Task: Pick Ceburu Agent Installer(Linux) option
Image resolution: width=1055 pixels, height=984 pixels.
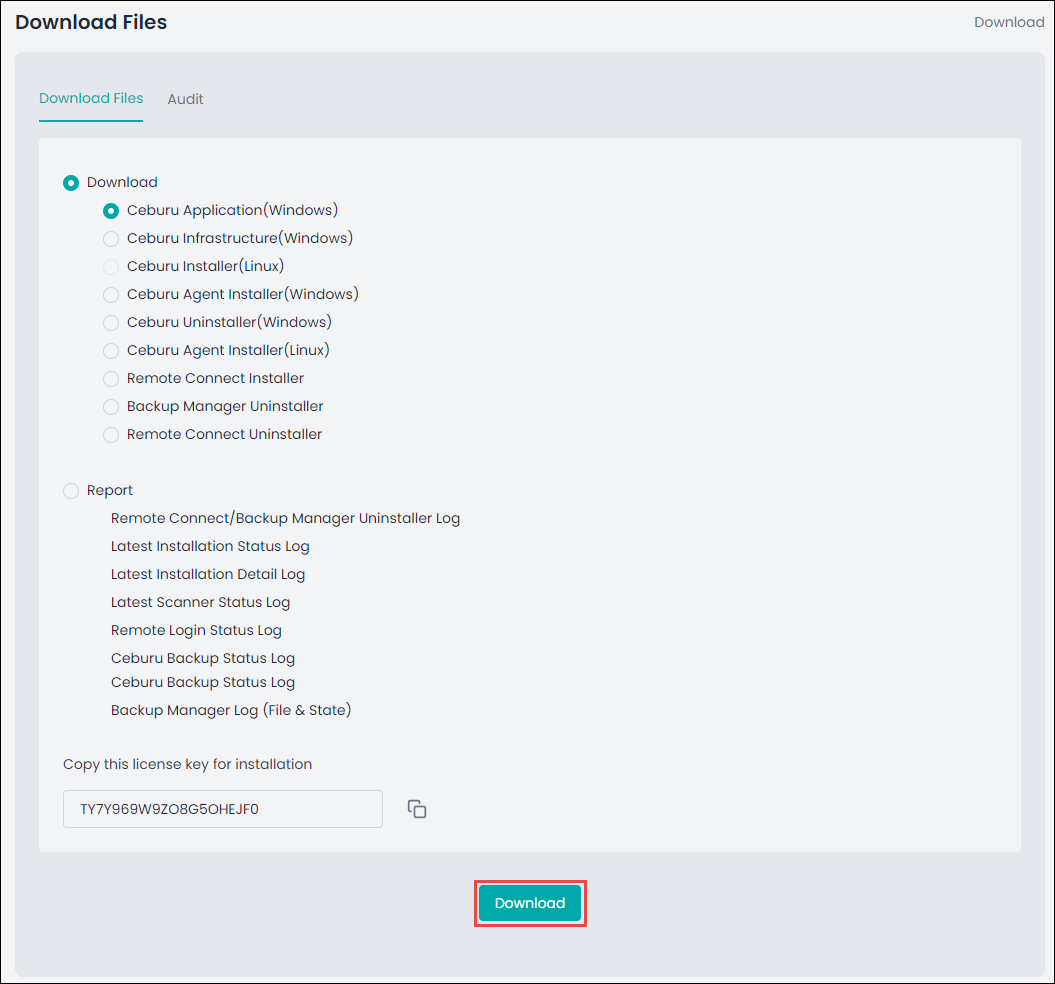Action: point(111,351)
